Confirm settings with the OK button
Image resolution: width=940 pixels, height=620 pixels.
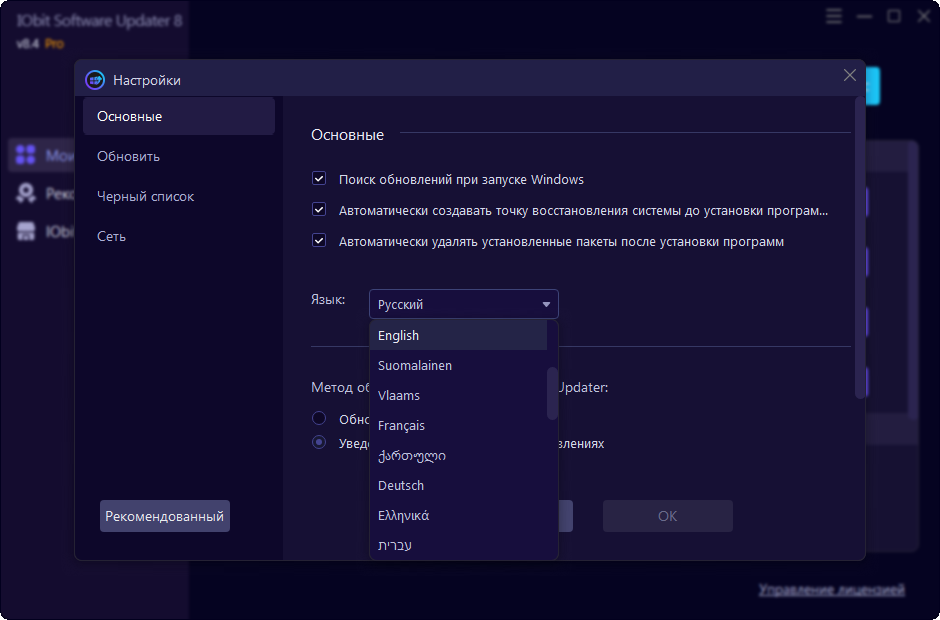click(668, 516)
